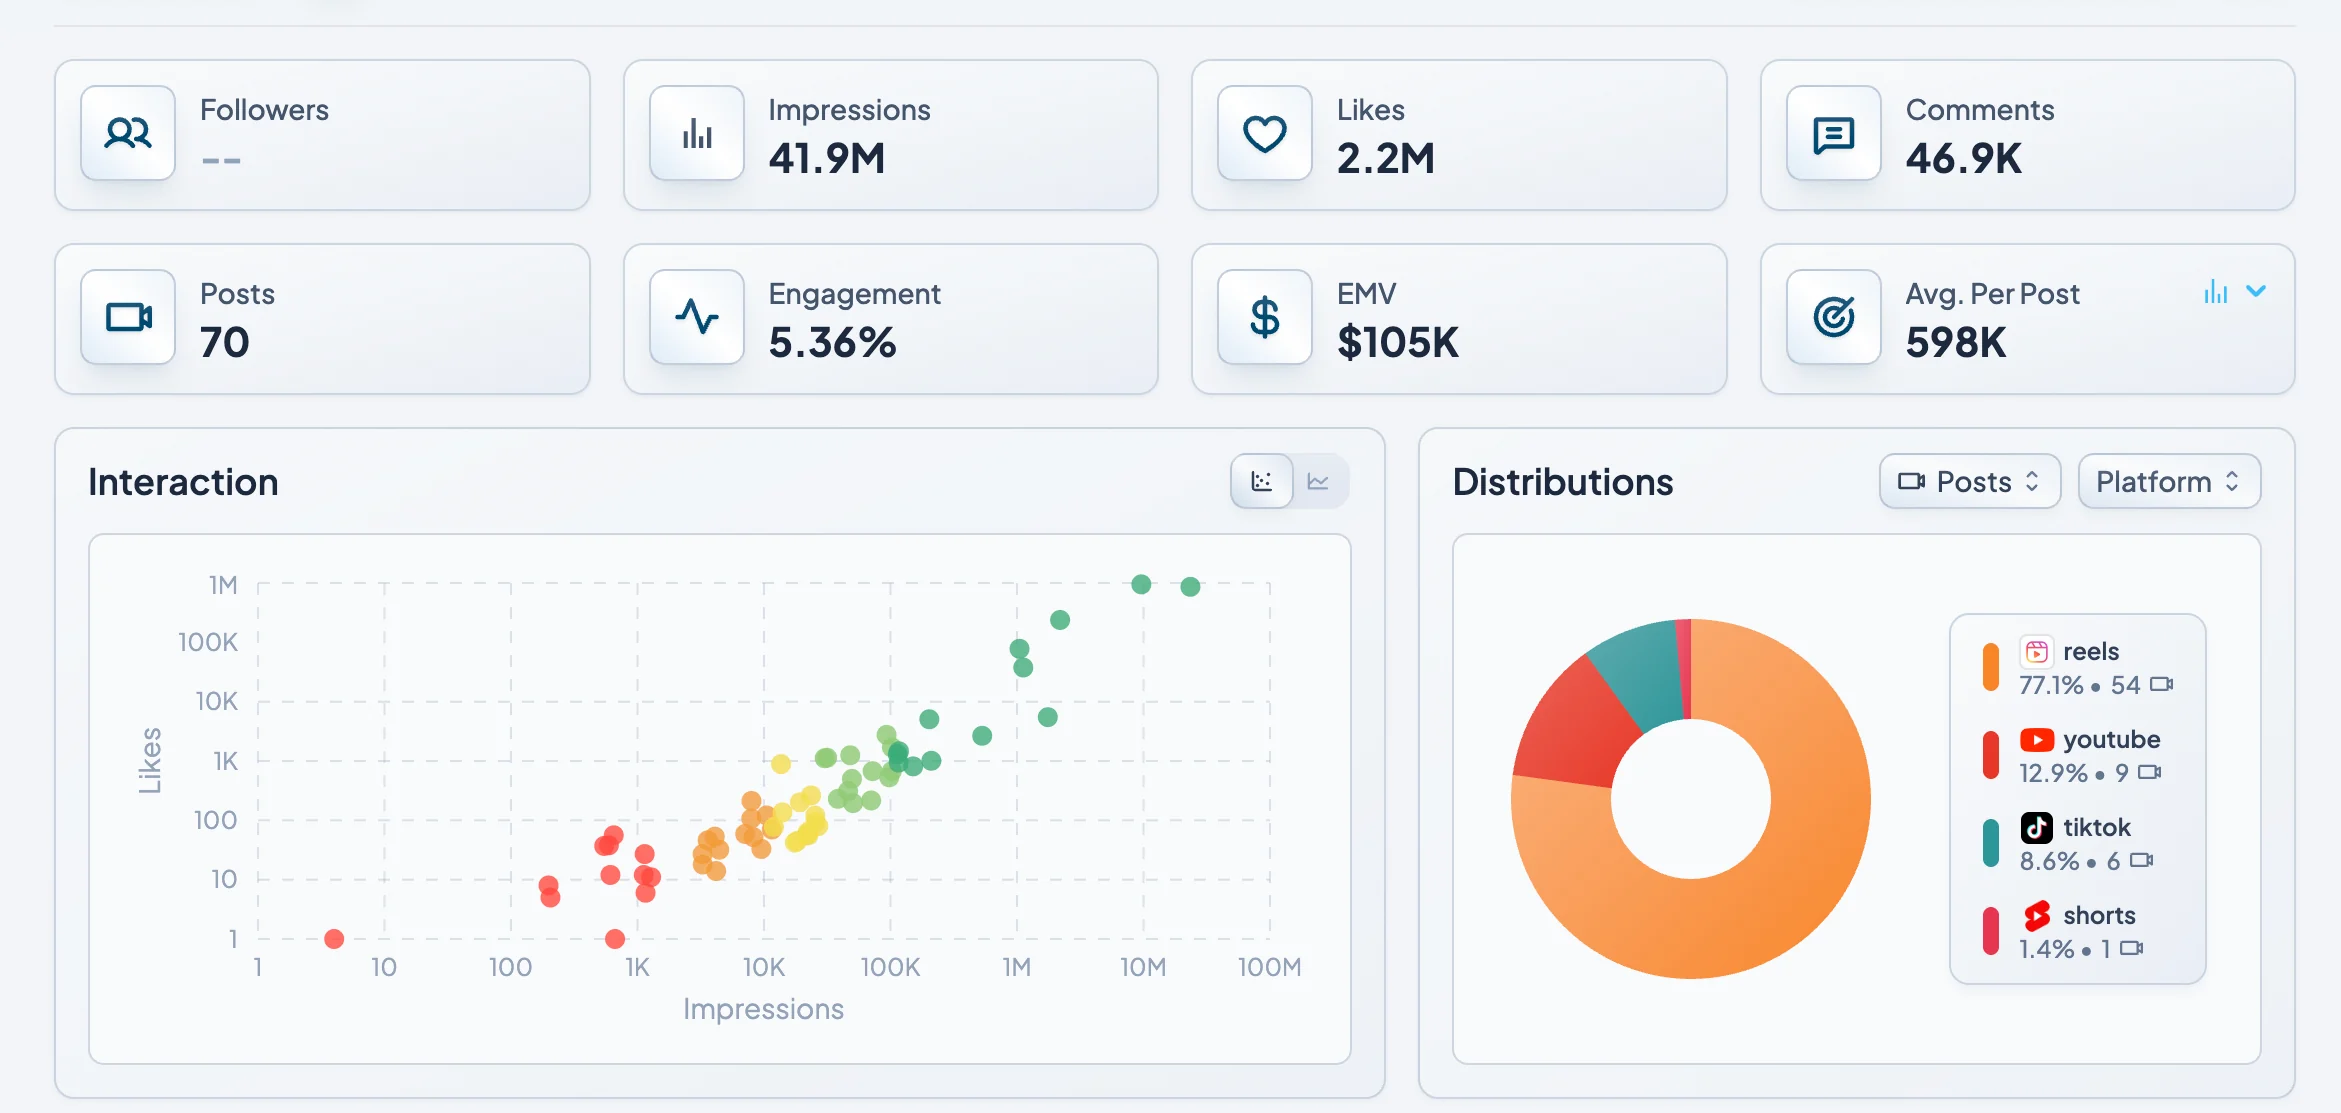Click the Impressions bar chart icon
This screenshot has height=1113, width=2341.
pos(697,133)
